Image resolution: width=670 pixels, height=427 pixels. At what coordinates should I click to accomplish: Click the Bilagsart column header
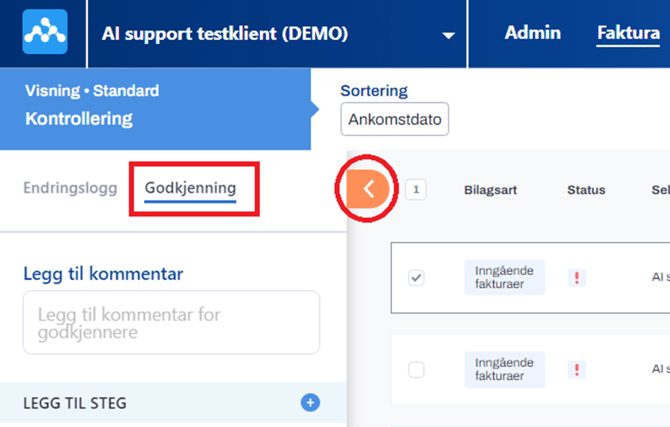click(x=494, y=190)
